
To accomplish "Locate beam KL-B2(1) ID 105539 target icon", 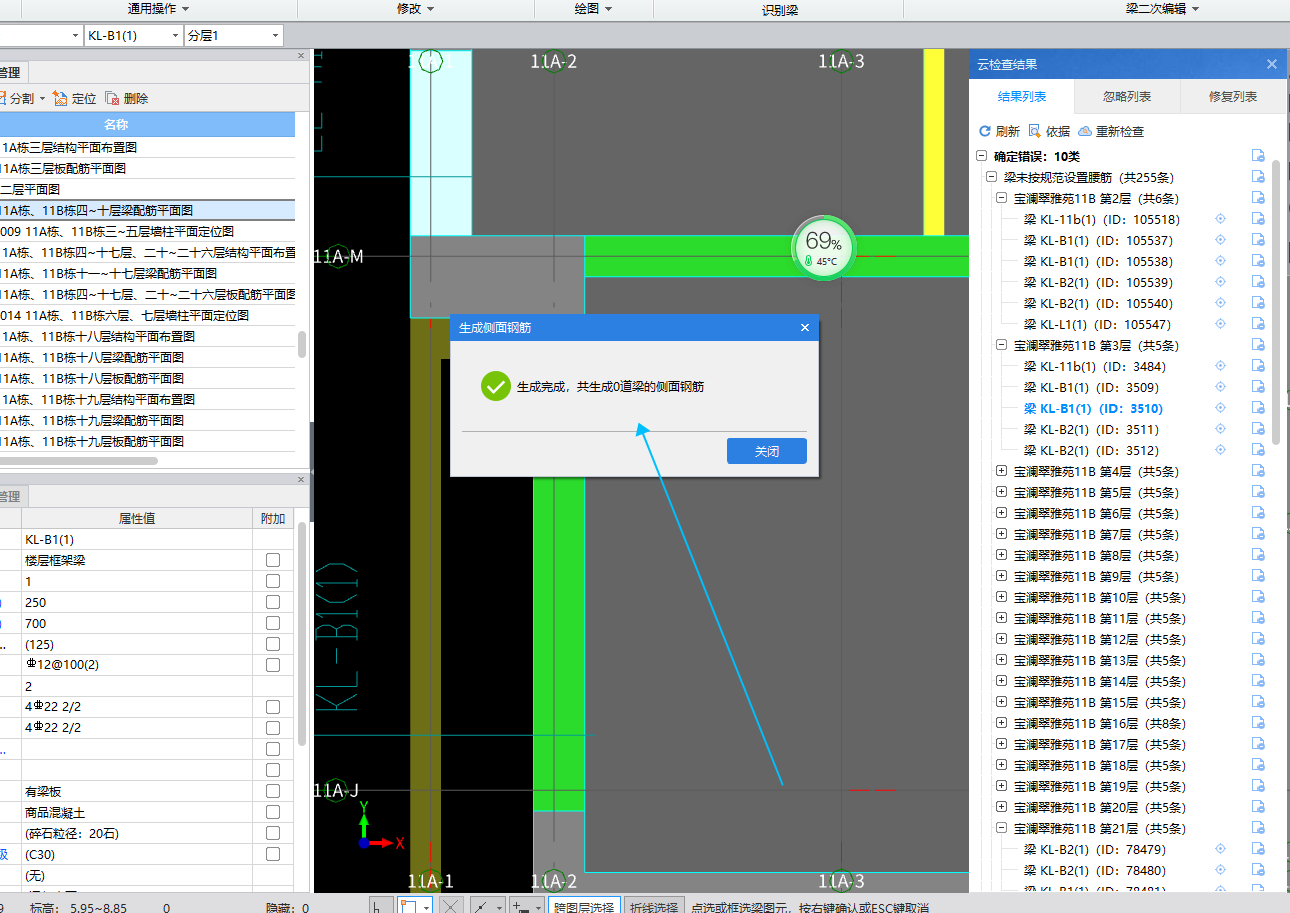I will 1220,282.
